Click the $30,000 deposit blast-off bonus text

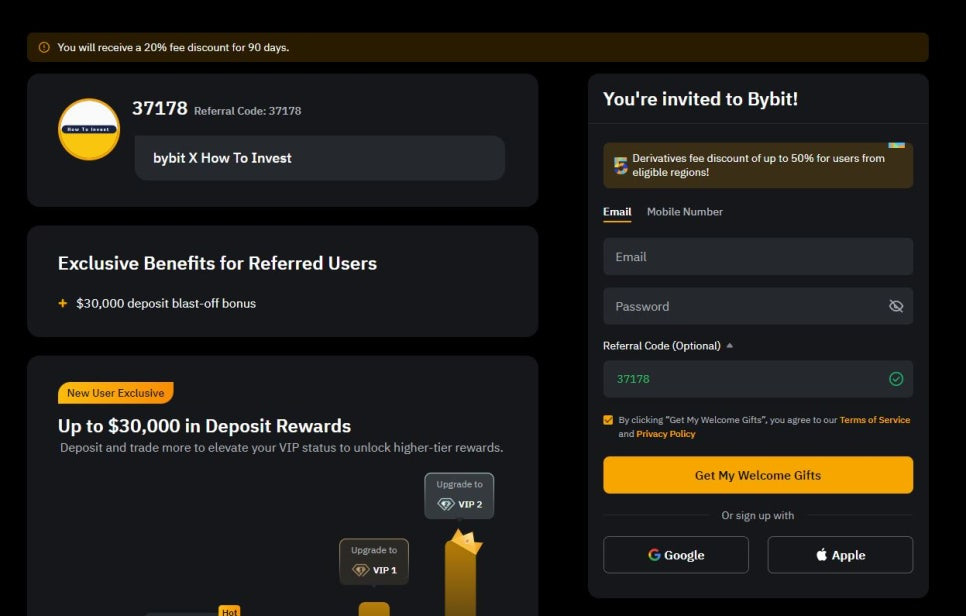[x=166, y=304]
